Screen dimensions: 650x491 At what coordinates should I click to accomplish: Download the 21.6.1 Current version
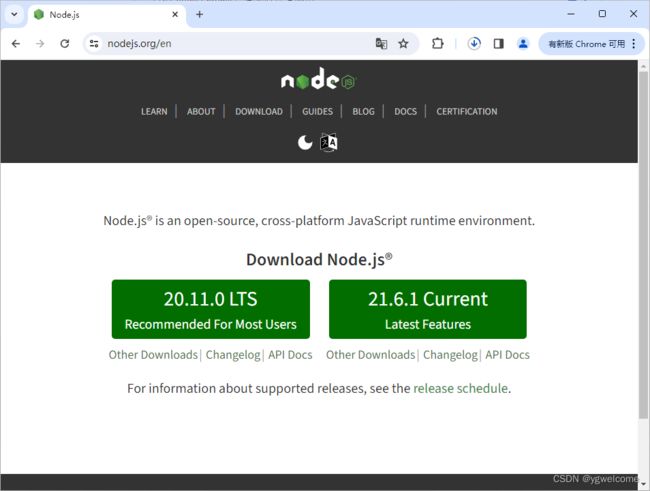click(x=428, y=309)
